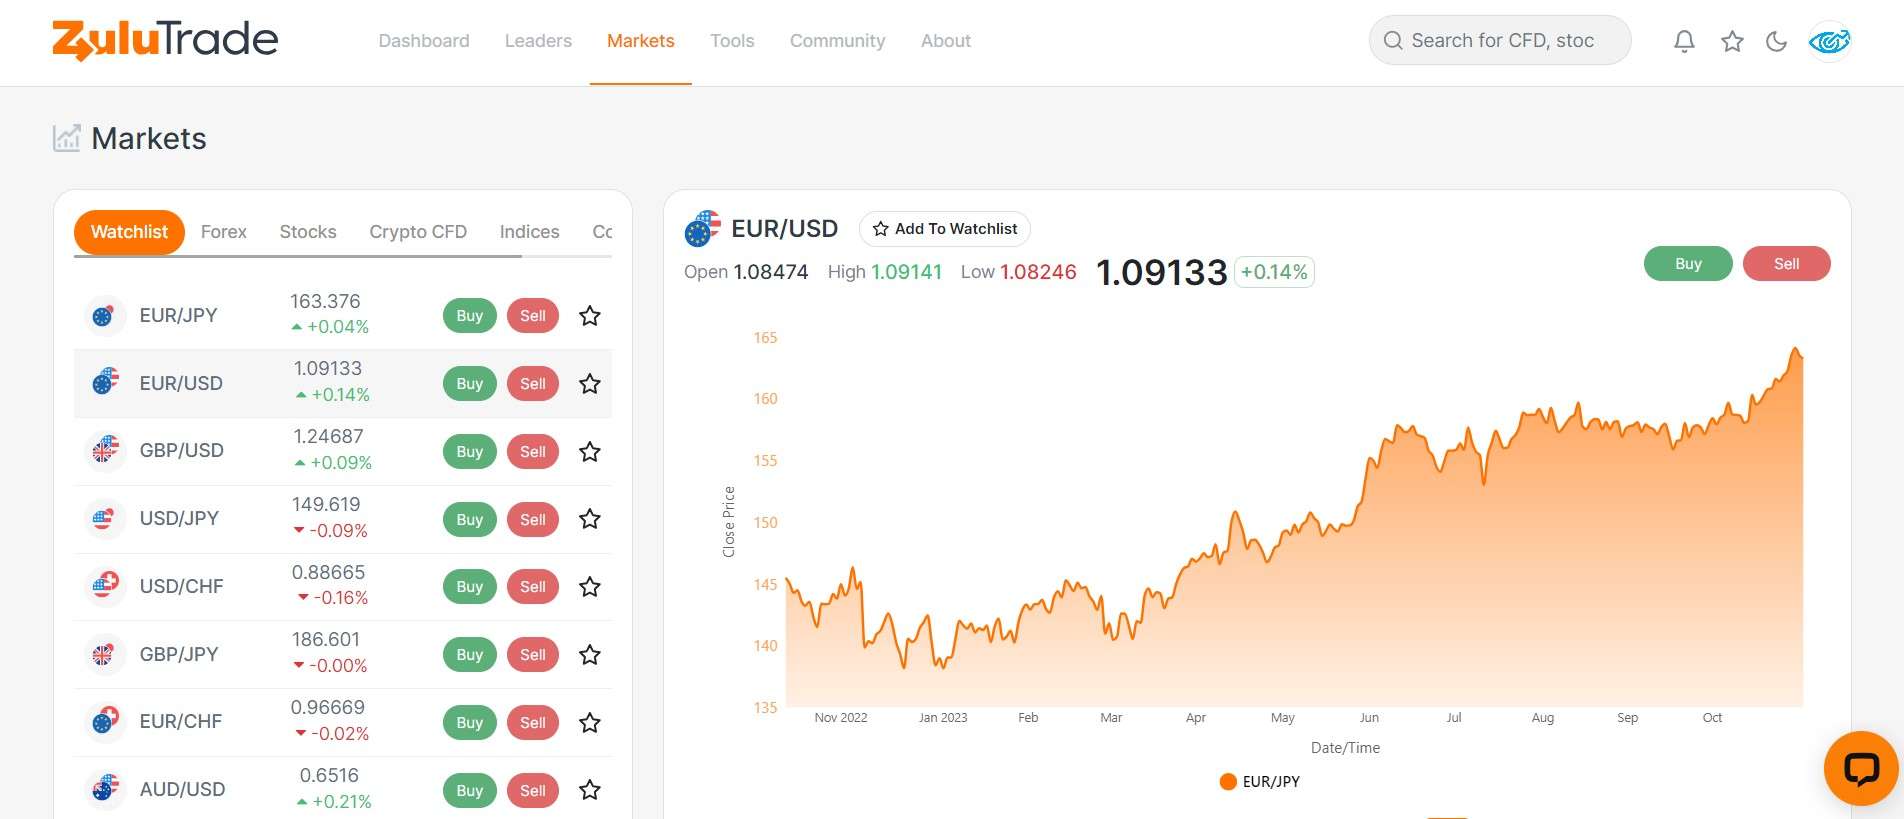Open the Tools menu
Screen dimensions: 1904x819
(x=732, y=41)
